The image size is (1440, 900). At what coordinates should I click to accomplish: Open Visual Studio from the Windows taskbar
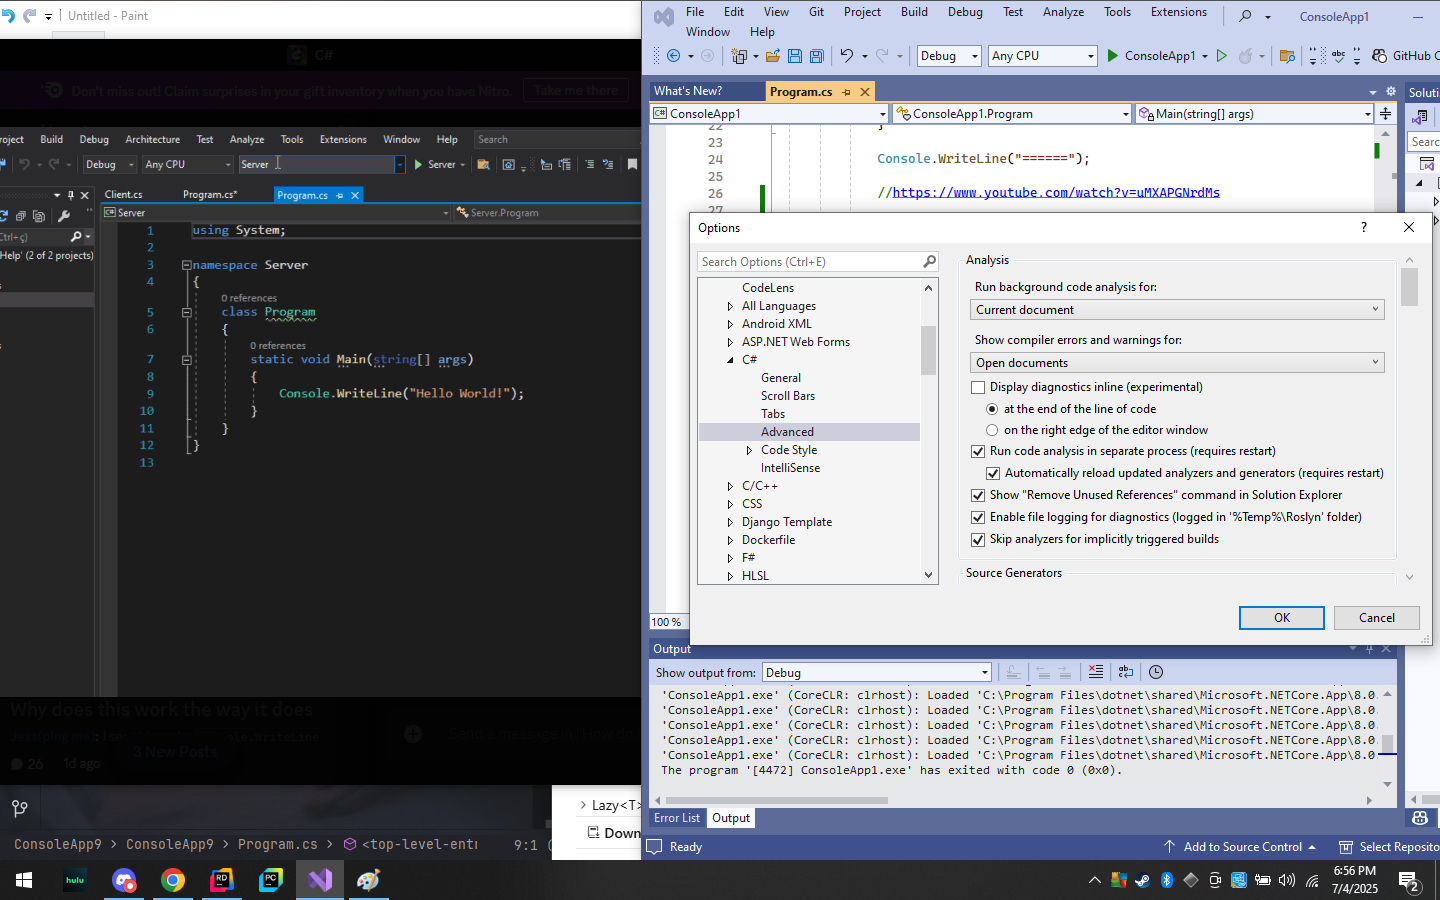pos(320,880)
